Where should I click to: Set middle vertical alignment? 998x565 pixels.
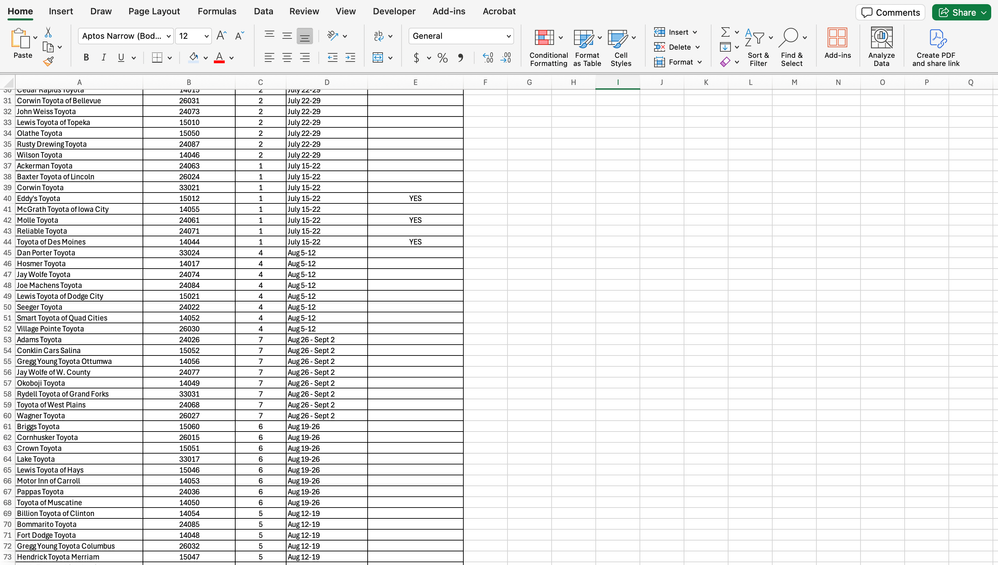coord(287,36)
